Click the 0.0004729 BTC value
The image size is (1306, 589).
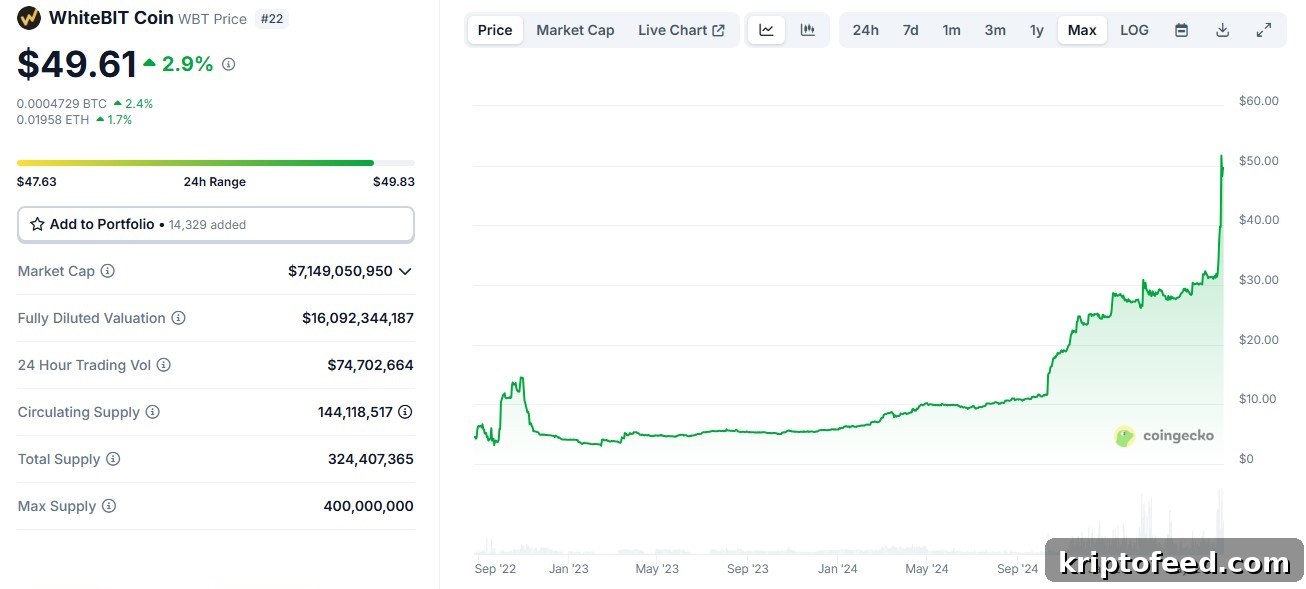62,103
